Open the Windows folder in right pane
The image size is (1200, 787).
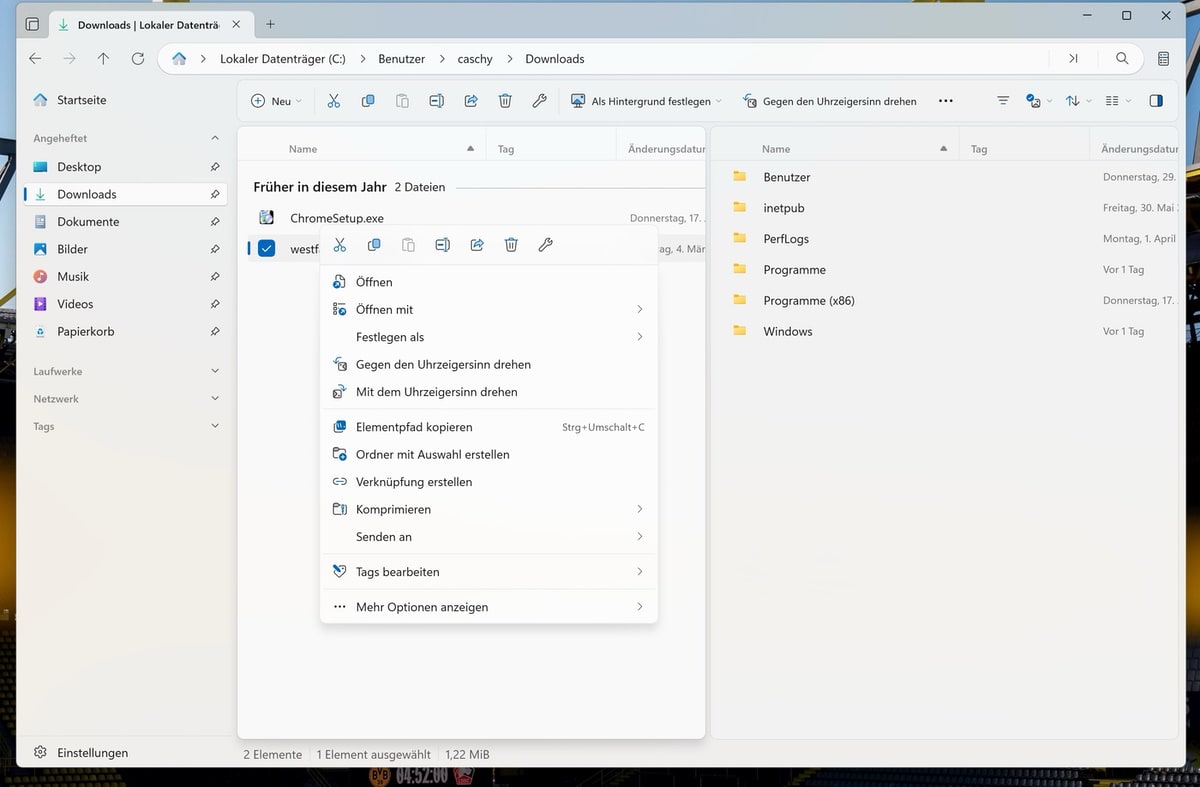[x=788, y=331]
